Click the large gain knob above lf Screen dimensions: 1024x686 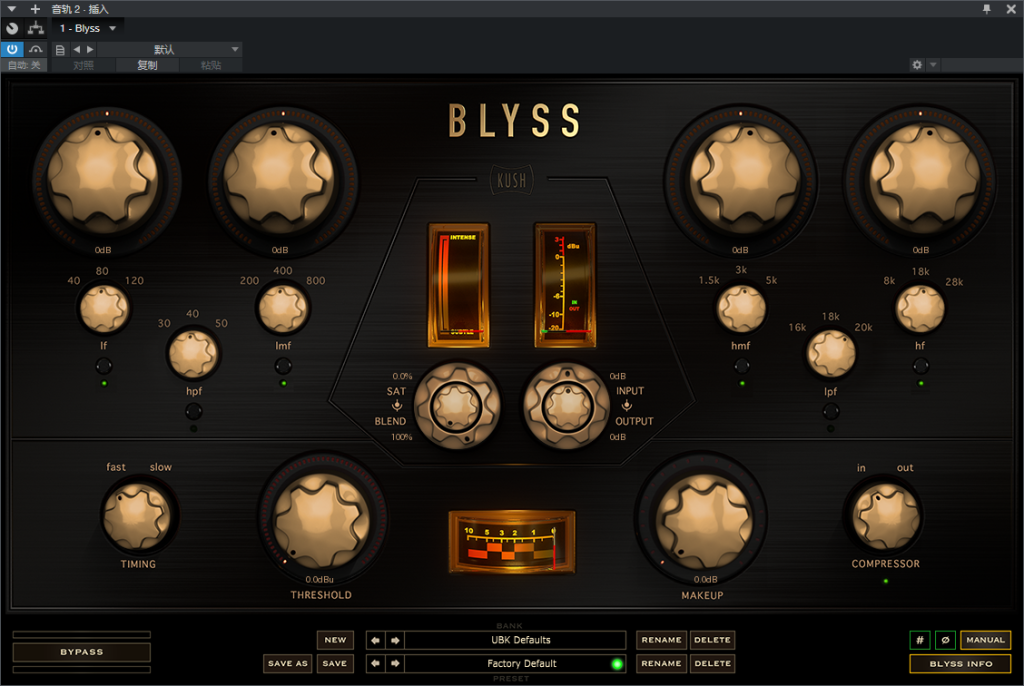pos(104,178)
